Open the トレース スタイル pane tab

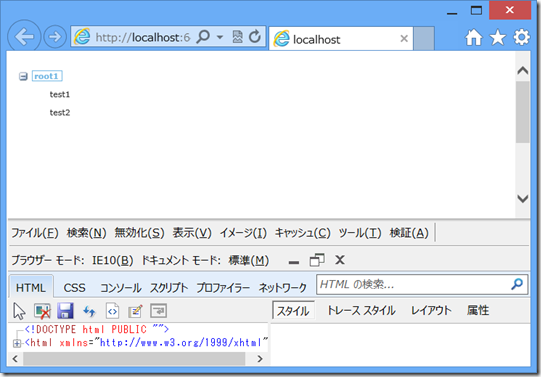361,310
